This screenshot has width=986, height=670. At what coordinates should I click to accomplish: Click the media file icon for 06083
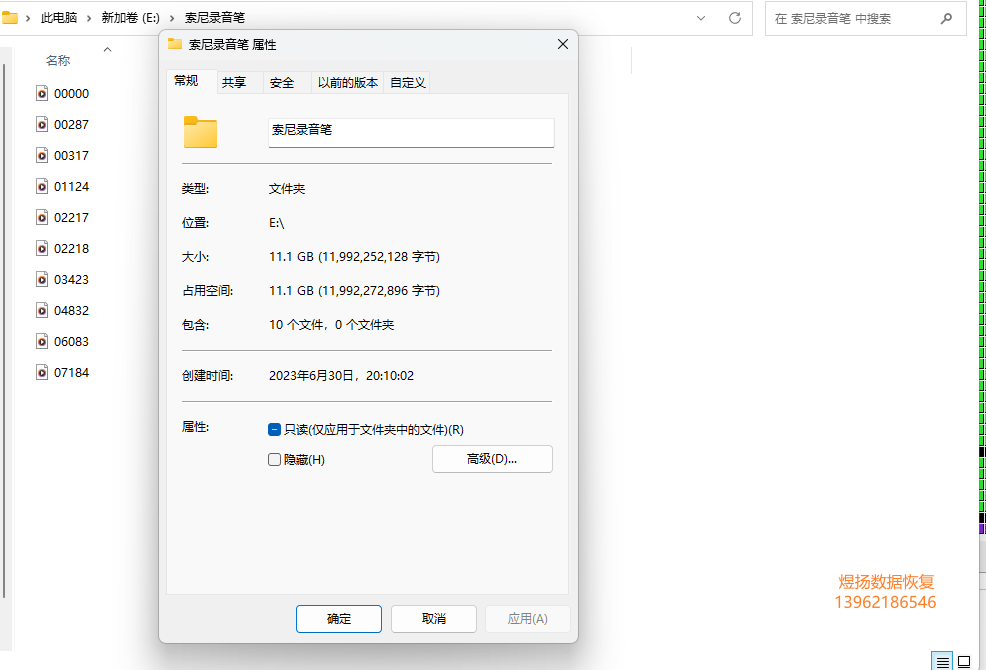click(42, 342)
